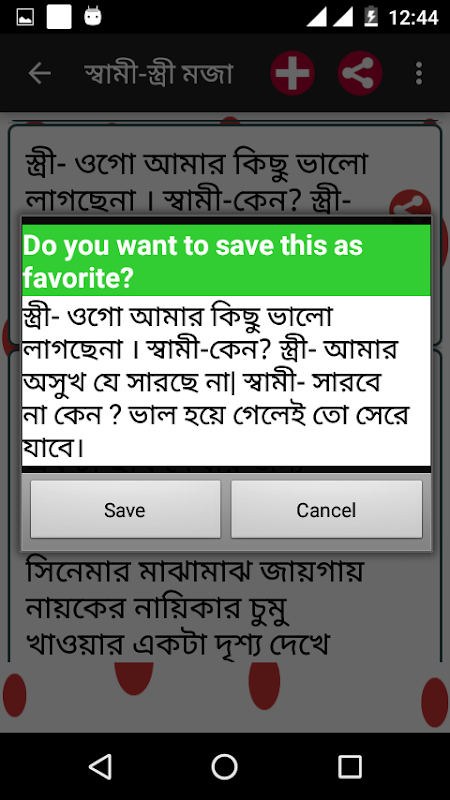Tap the battery charging icon
This screenshot has height=800, width=450.
[371, 17]
